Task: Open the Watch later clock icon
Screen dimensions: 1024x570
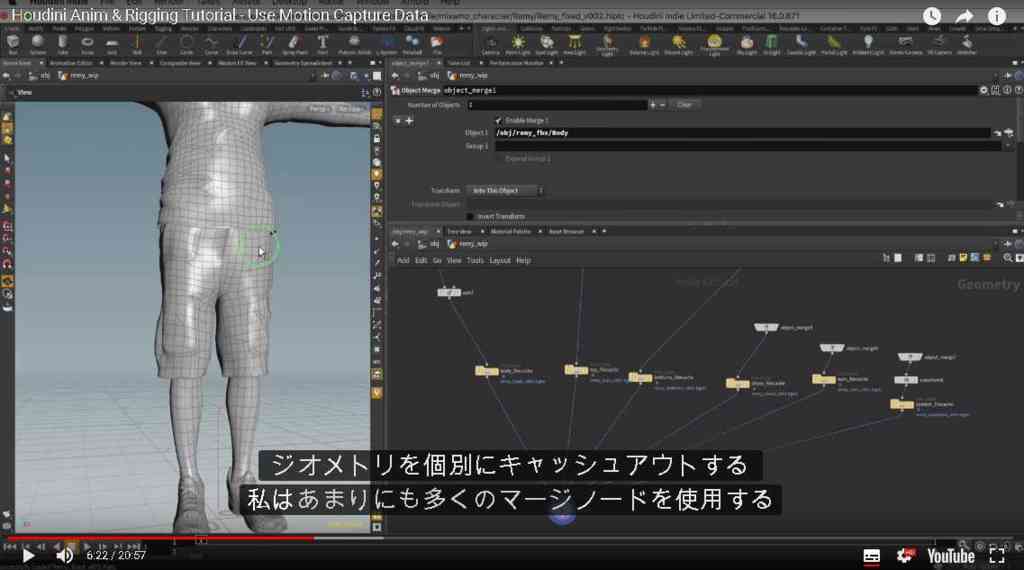Action: pos(932,16)
